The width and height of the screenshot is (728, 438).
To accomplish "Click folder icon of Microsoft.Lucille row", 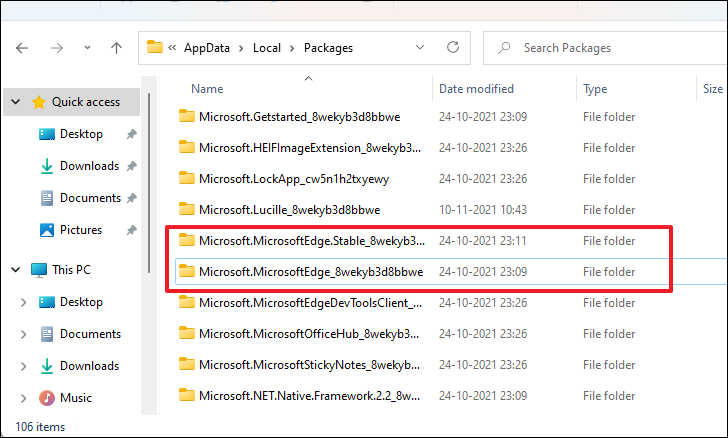I will click(187, 209).
